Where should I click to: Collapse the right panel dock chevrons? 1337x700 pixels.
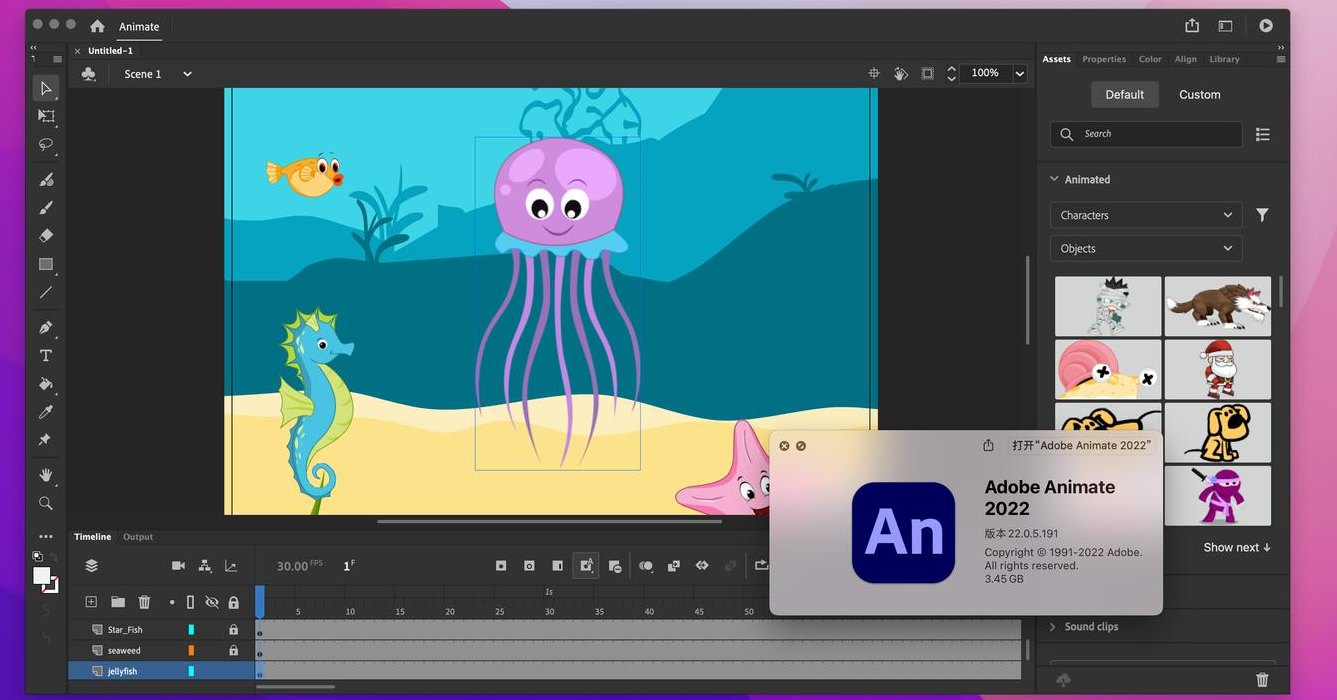pyautogui.click(x=1283, y=46)
